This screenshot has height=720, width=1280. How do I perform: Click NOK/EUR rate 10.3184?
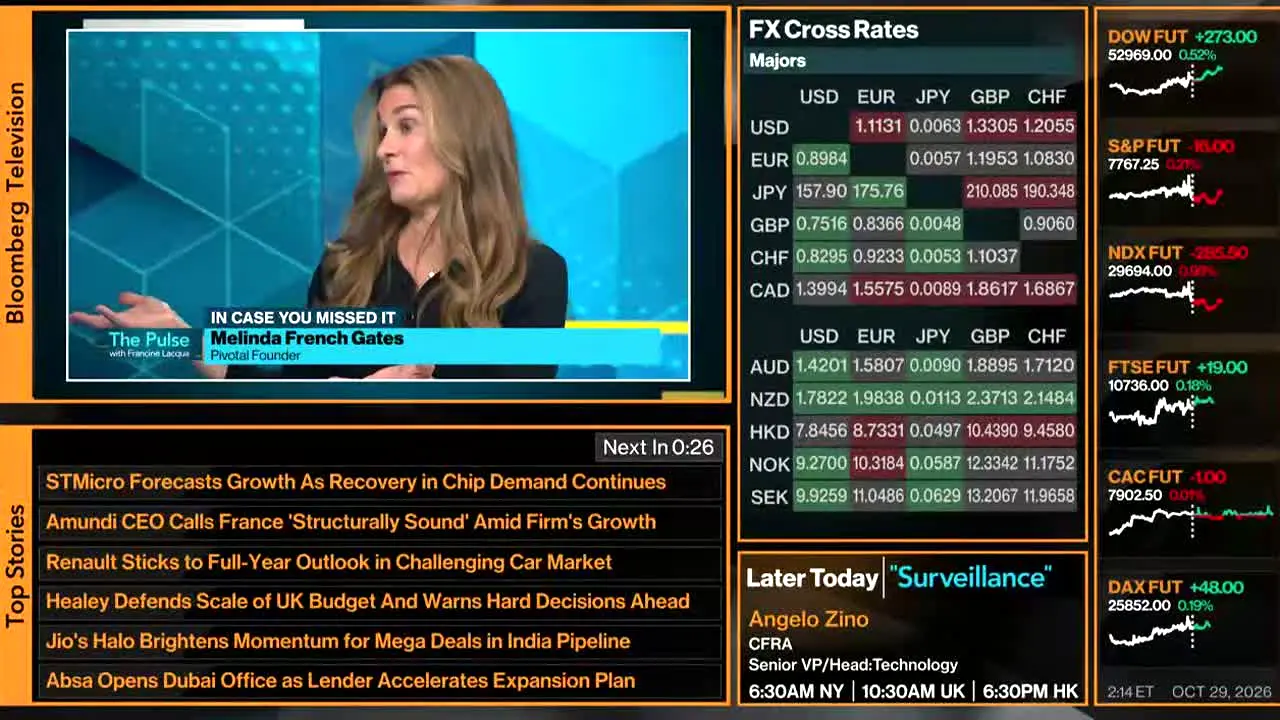point(877,463)
